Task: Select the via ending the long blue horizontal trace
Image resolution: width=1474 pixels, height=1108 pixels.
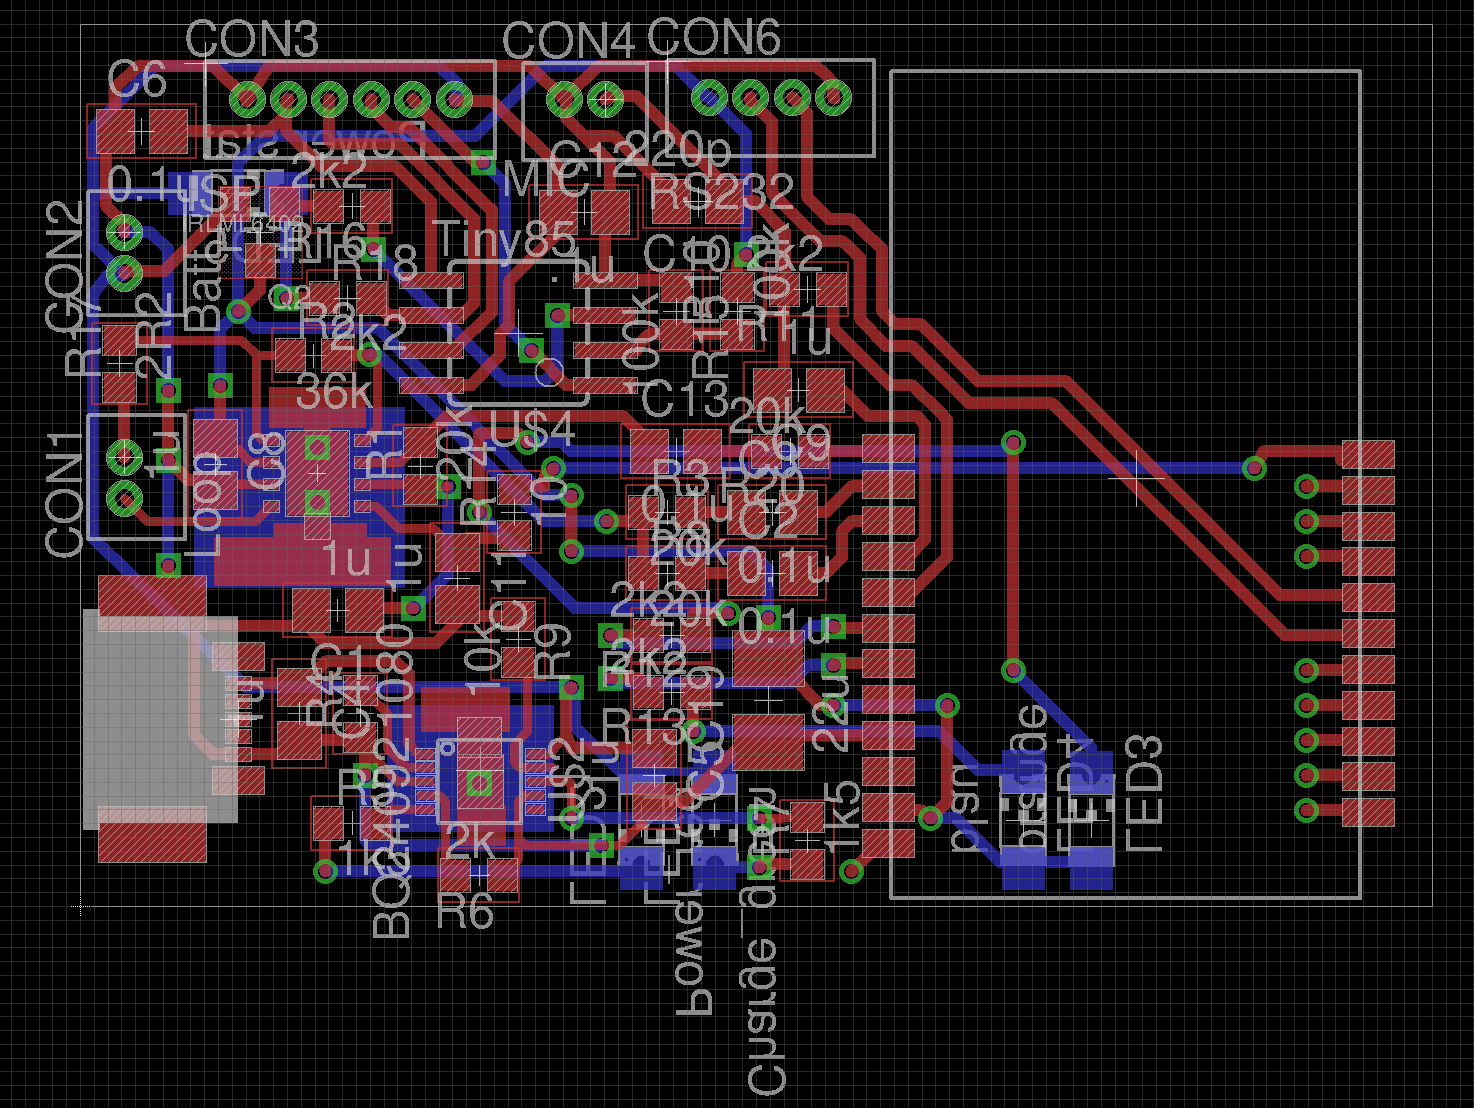Action: pos(1254,467)
